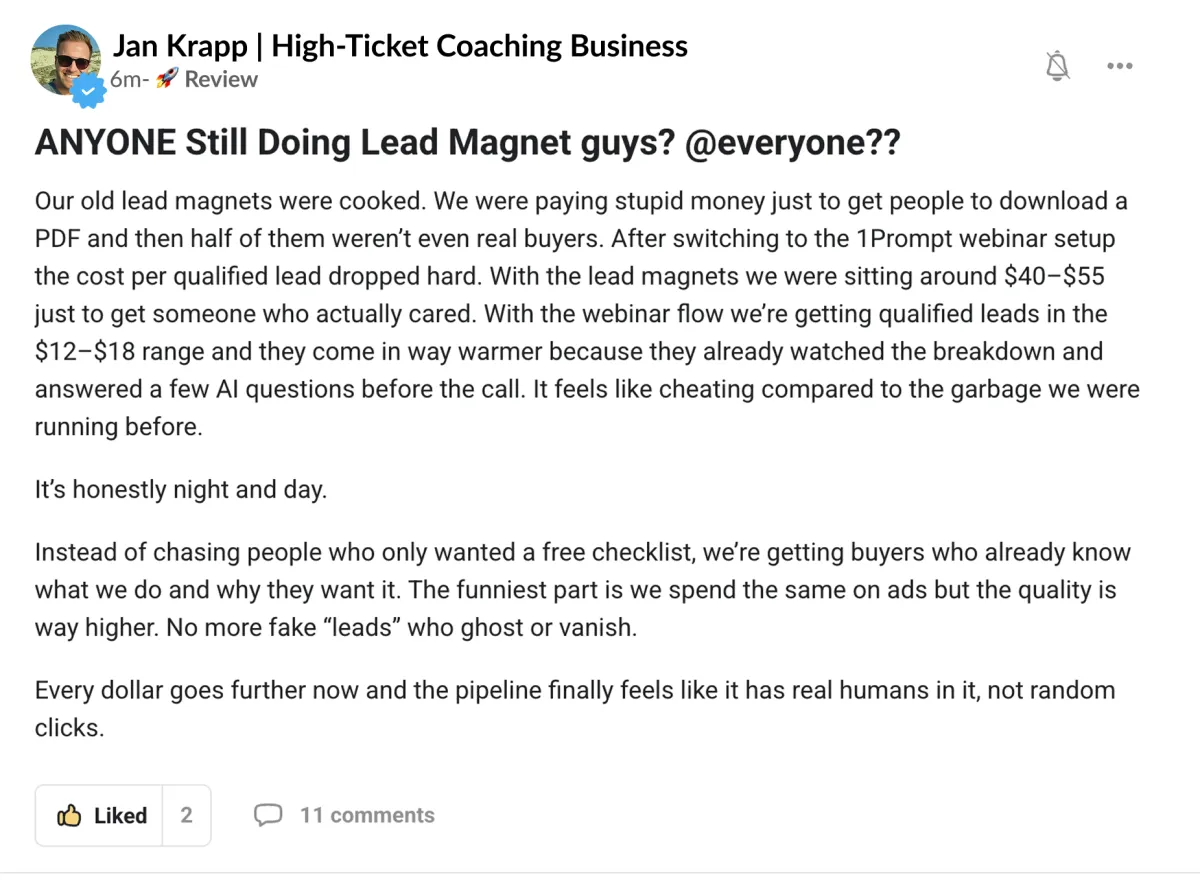
Task: Open Jan Krapp's profile via author name
Action: click(399, 46)
